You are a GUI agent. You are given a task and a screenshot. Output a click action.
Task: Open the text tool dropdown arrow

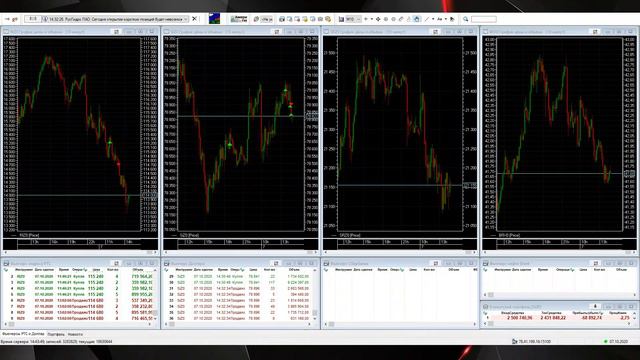point(446,19)
